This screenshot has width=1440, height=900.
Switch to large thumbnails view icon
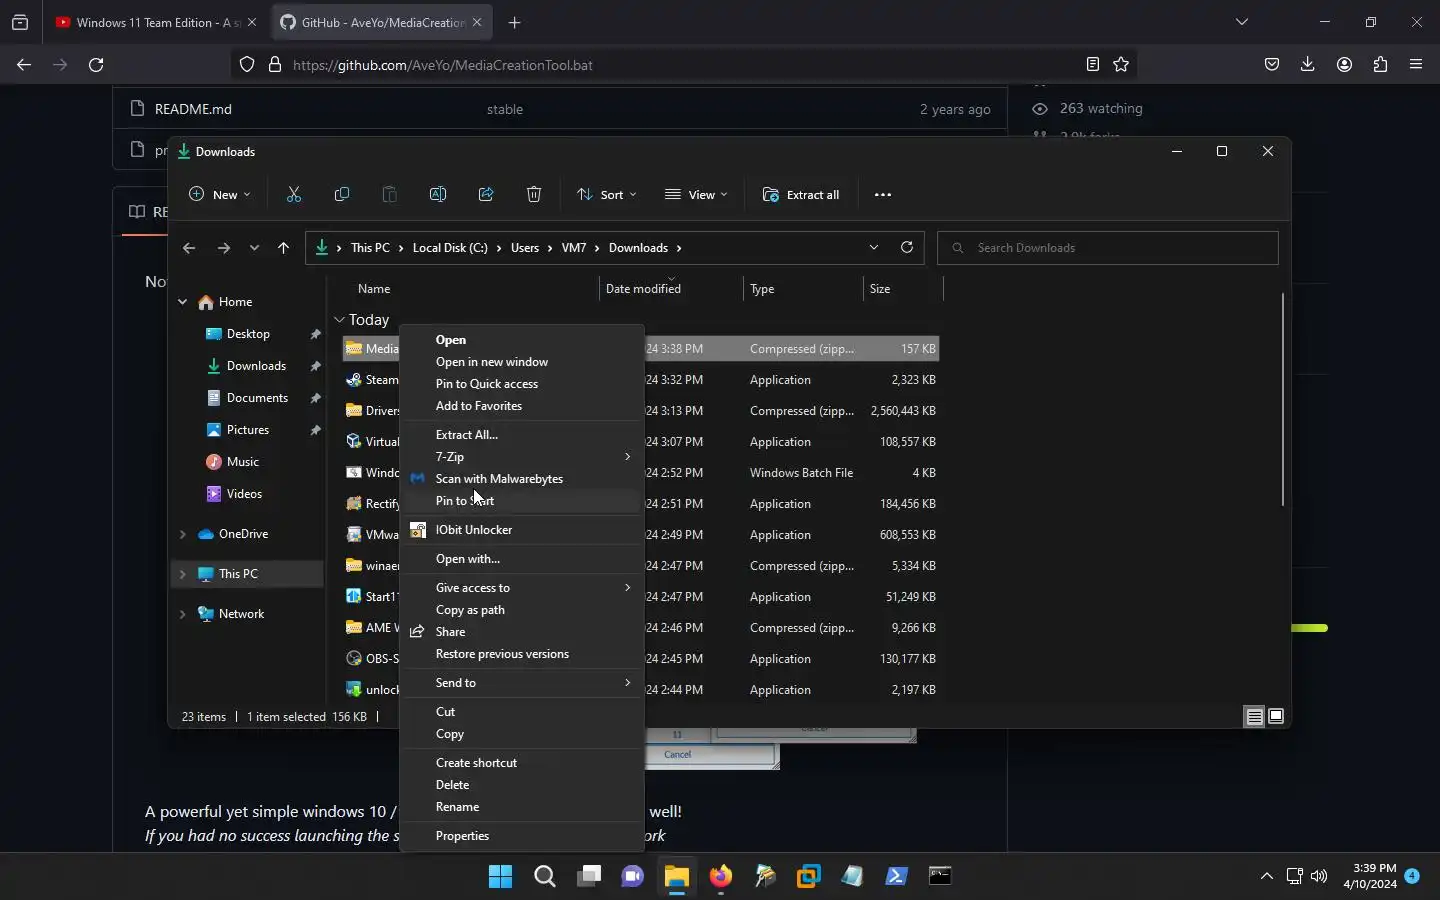coord(1276,716)
